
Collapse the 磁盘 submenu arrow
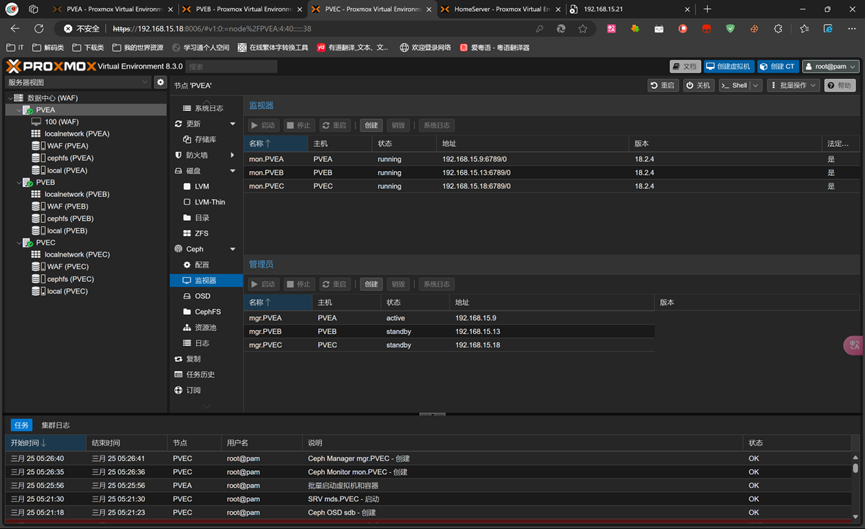(x=233, y=170)
